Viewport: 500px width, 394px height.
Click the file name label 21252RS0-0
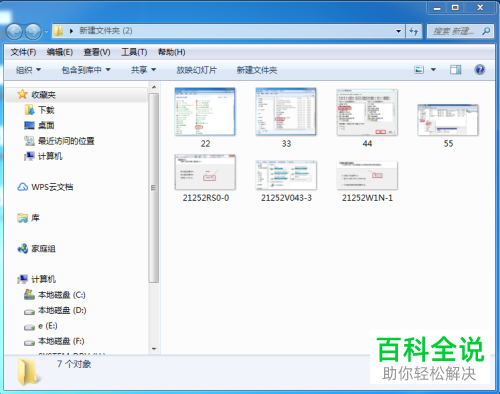(206, 198)
